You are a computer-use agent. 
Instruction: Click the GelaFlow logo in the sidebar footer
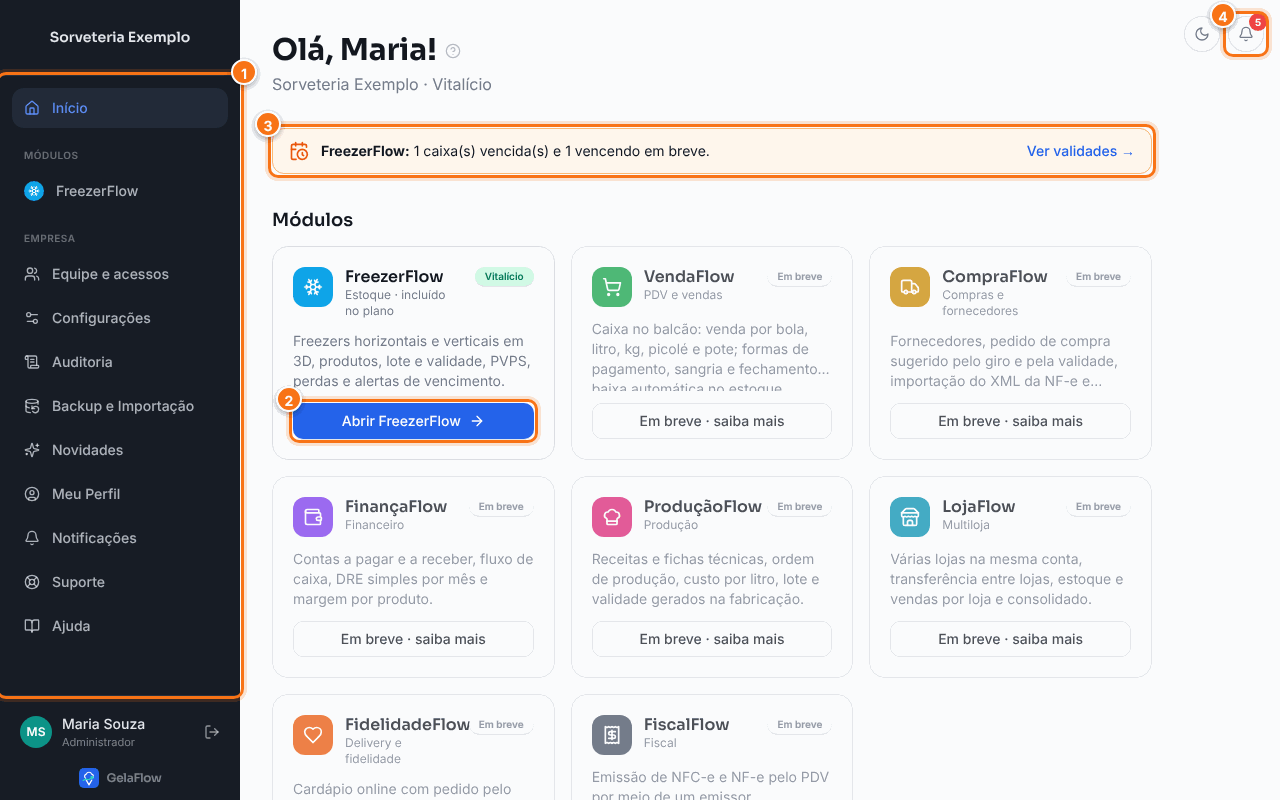tap(120, 777)
